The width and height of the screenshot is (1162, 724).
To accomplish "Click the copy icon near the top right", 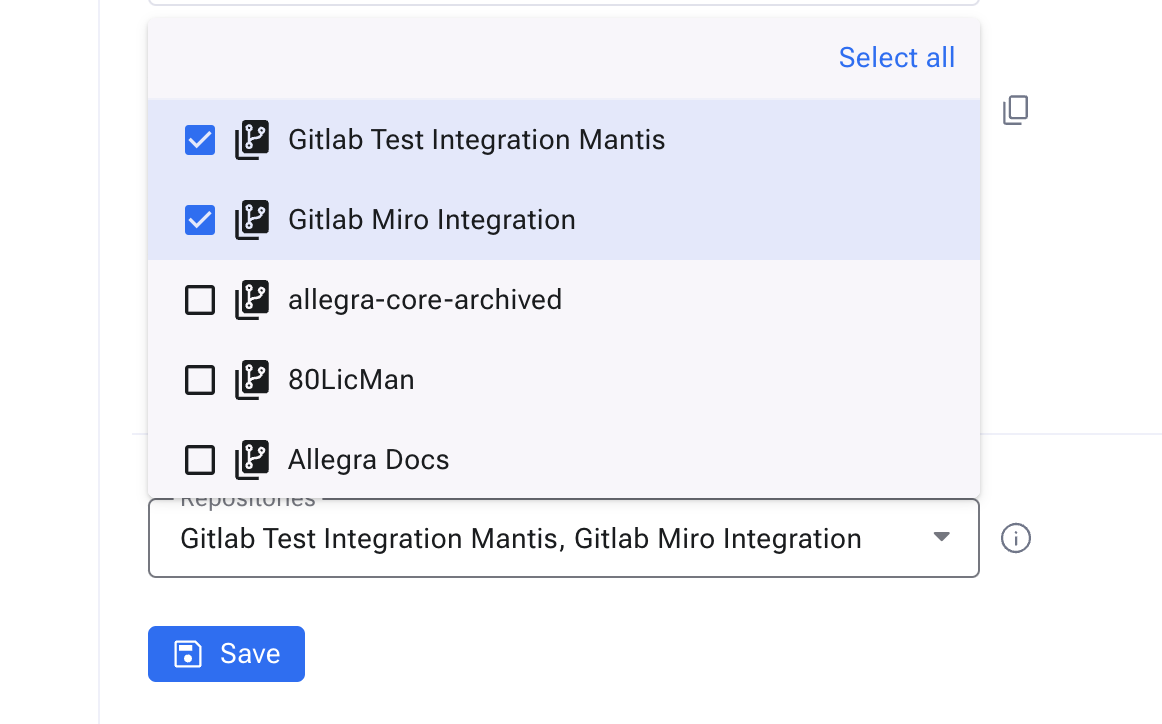I will [1015, 110].
